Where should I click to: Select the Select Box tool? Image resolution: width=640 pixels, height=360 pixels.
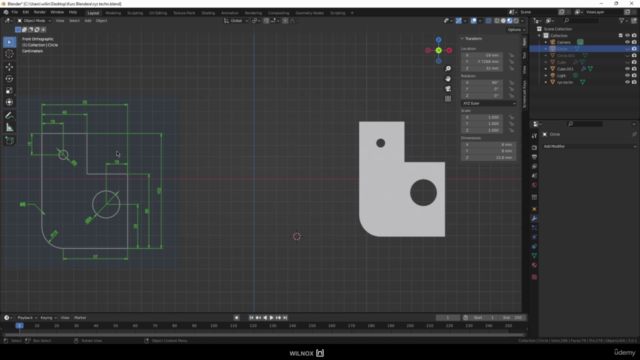click(9, 42)
